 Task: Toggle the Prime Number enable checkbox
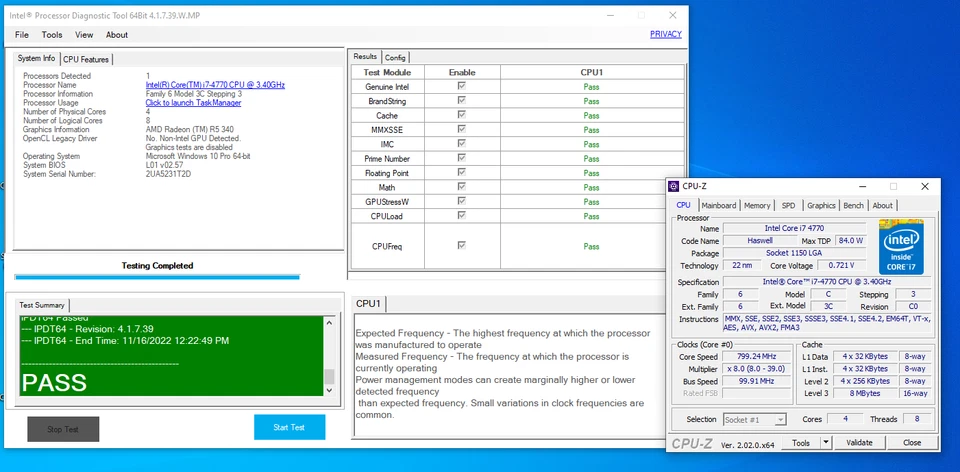tap(462, 159)
